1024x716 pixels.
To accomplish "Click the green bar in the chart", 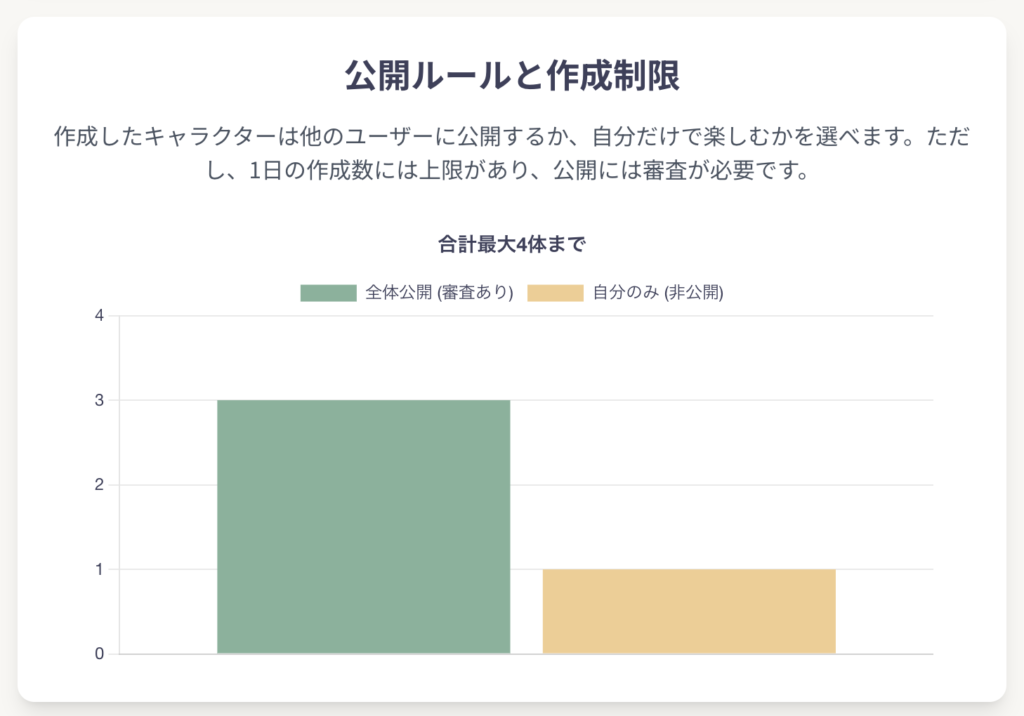I will click(x=364, y=527).
